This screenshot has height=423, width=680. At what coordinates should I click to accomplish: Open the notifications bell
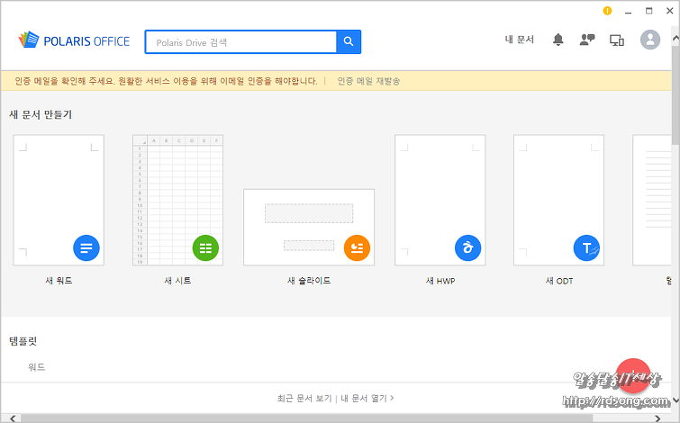(x=558, y=40)
